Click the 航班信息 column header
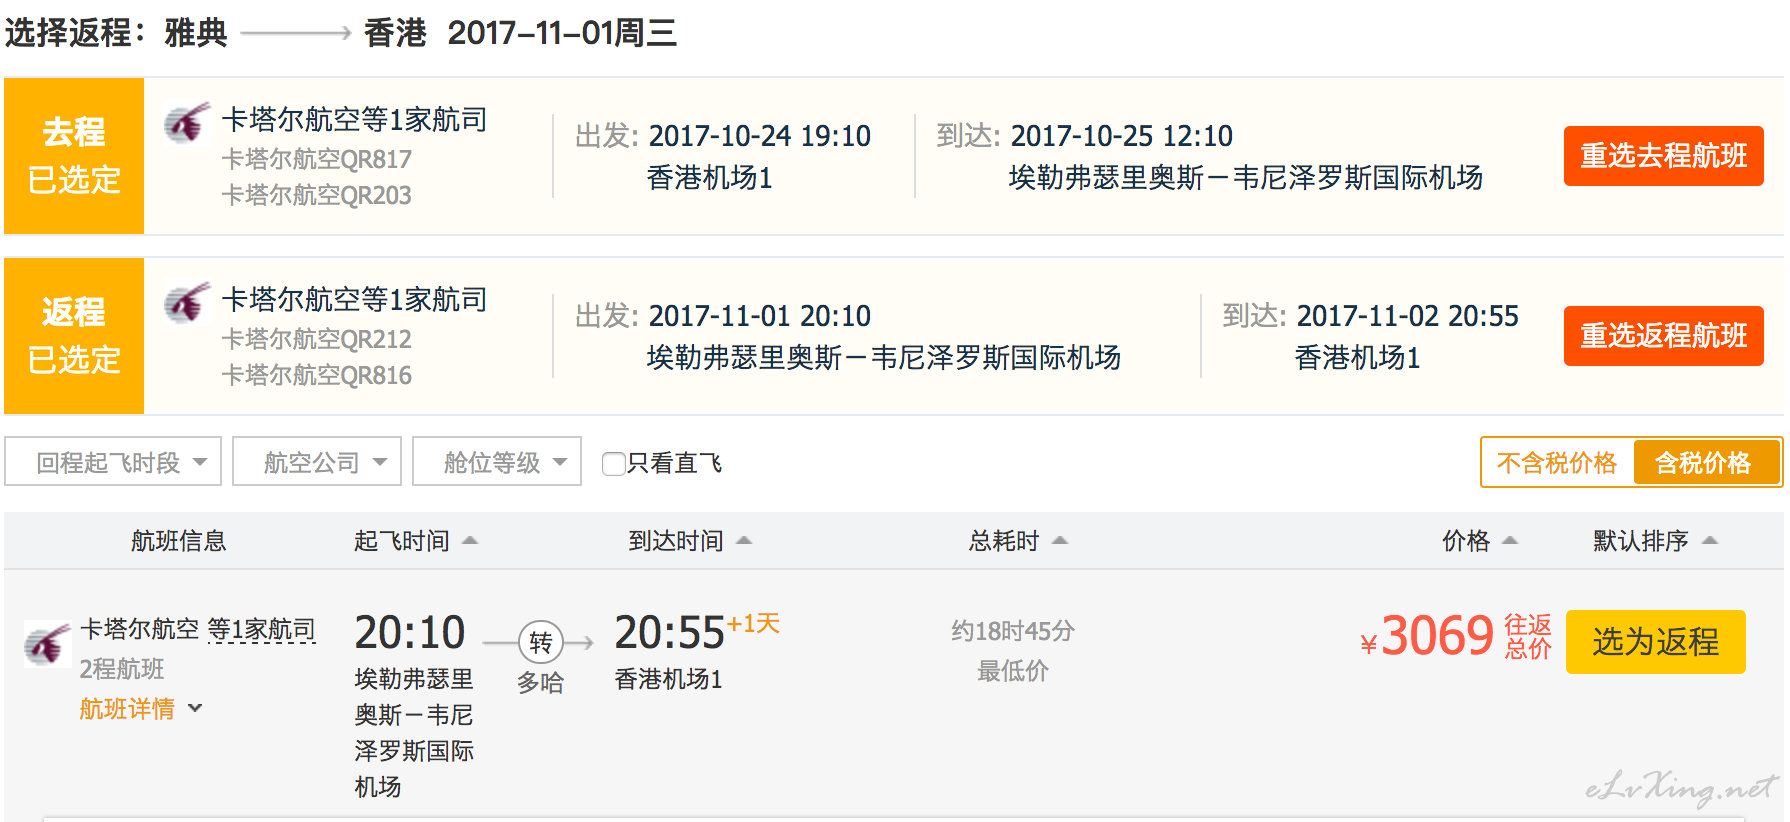The height and width of the screenshot is (822, 1790). (178, 541)
